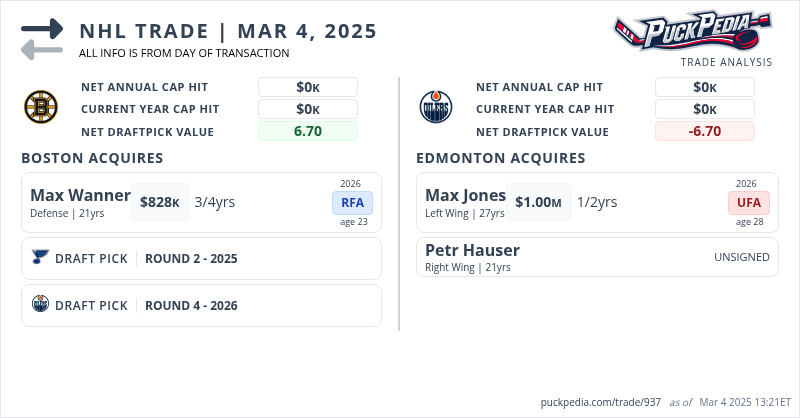Select Petr Hauser's name
Screen dimensions: 800x418
472,250
